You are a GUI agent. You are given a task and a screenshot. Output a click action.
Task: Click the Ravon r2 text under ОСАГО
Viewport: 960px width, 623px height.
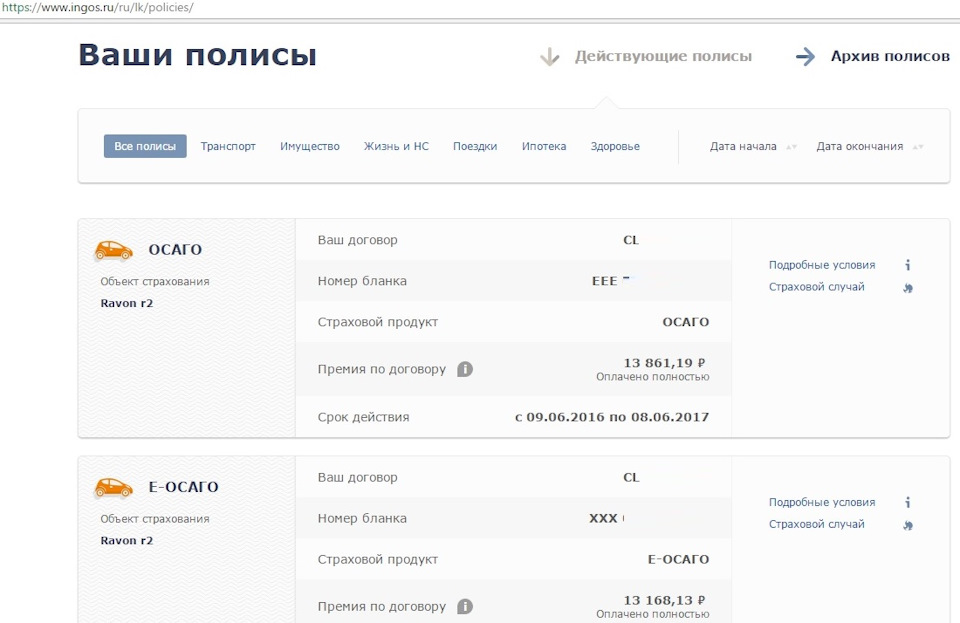pos(127,304)
